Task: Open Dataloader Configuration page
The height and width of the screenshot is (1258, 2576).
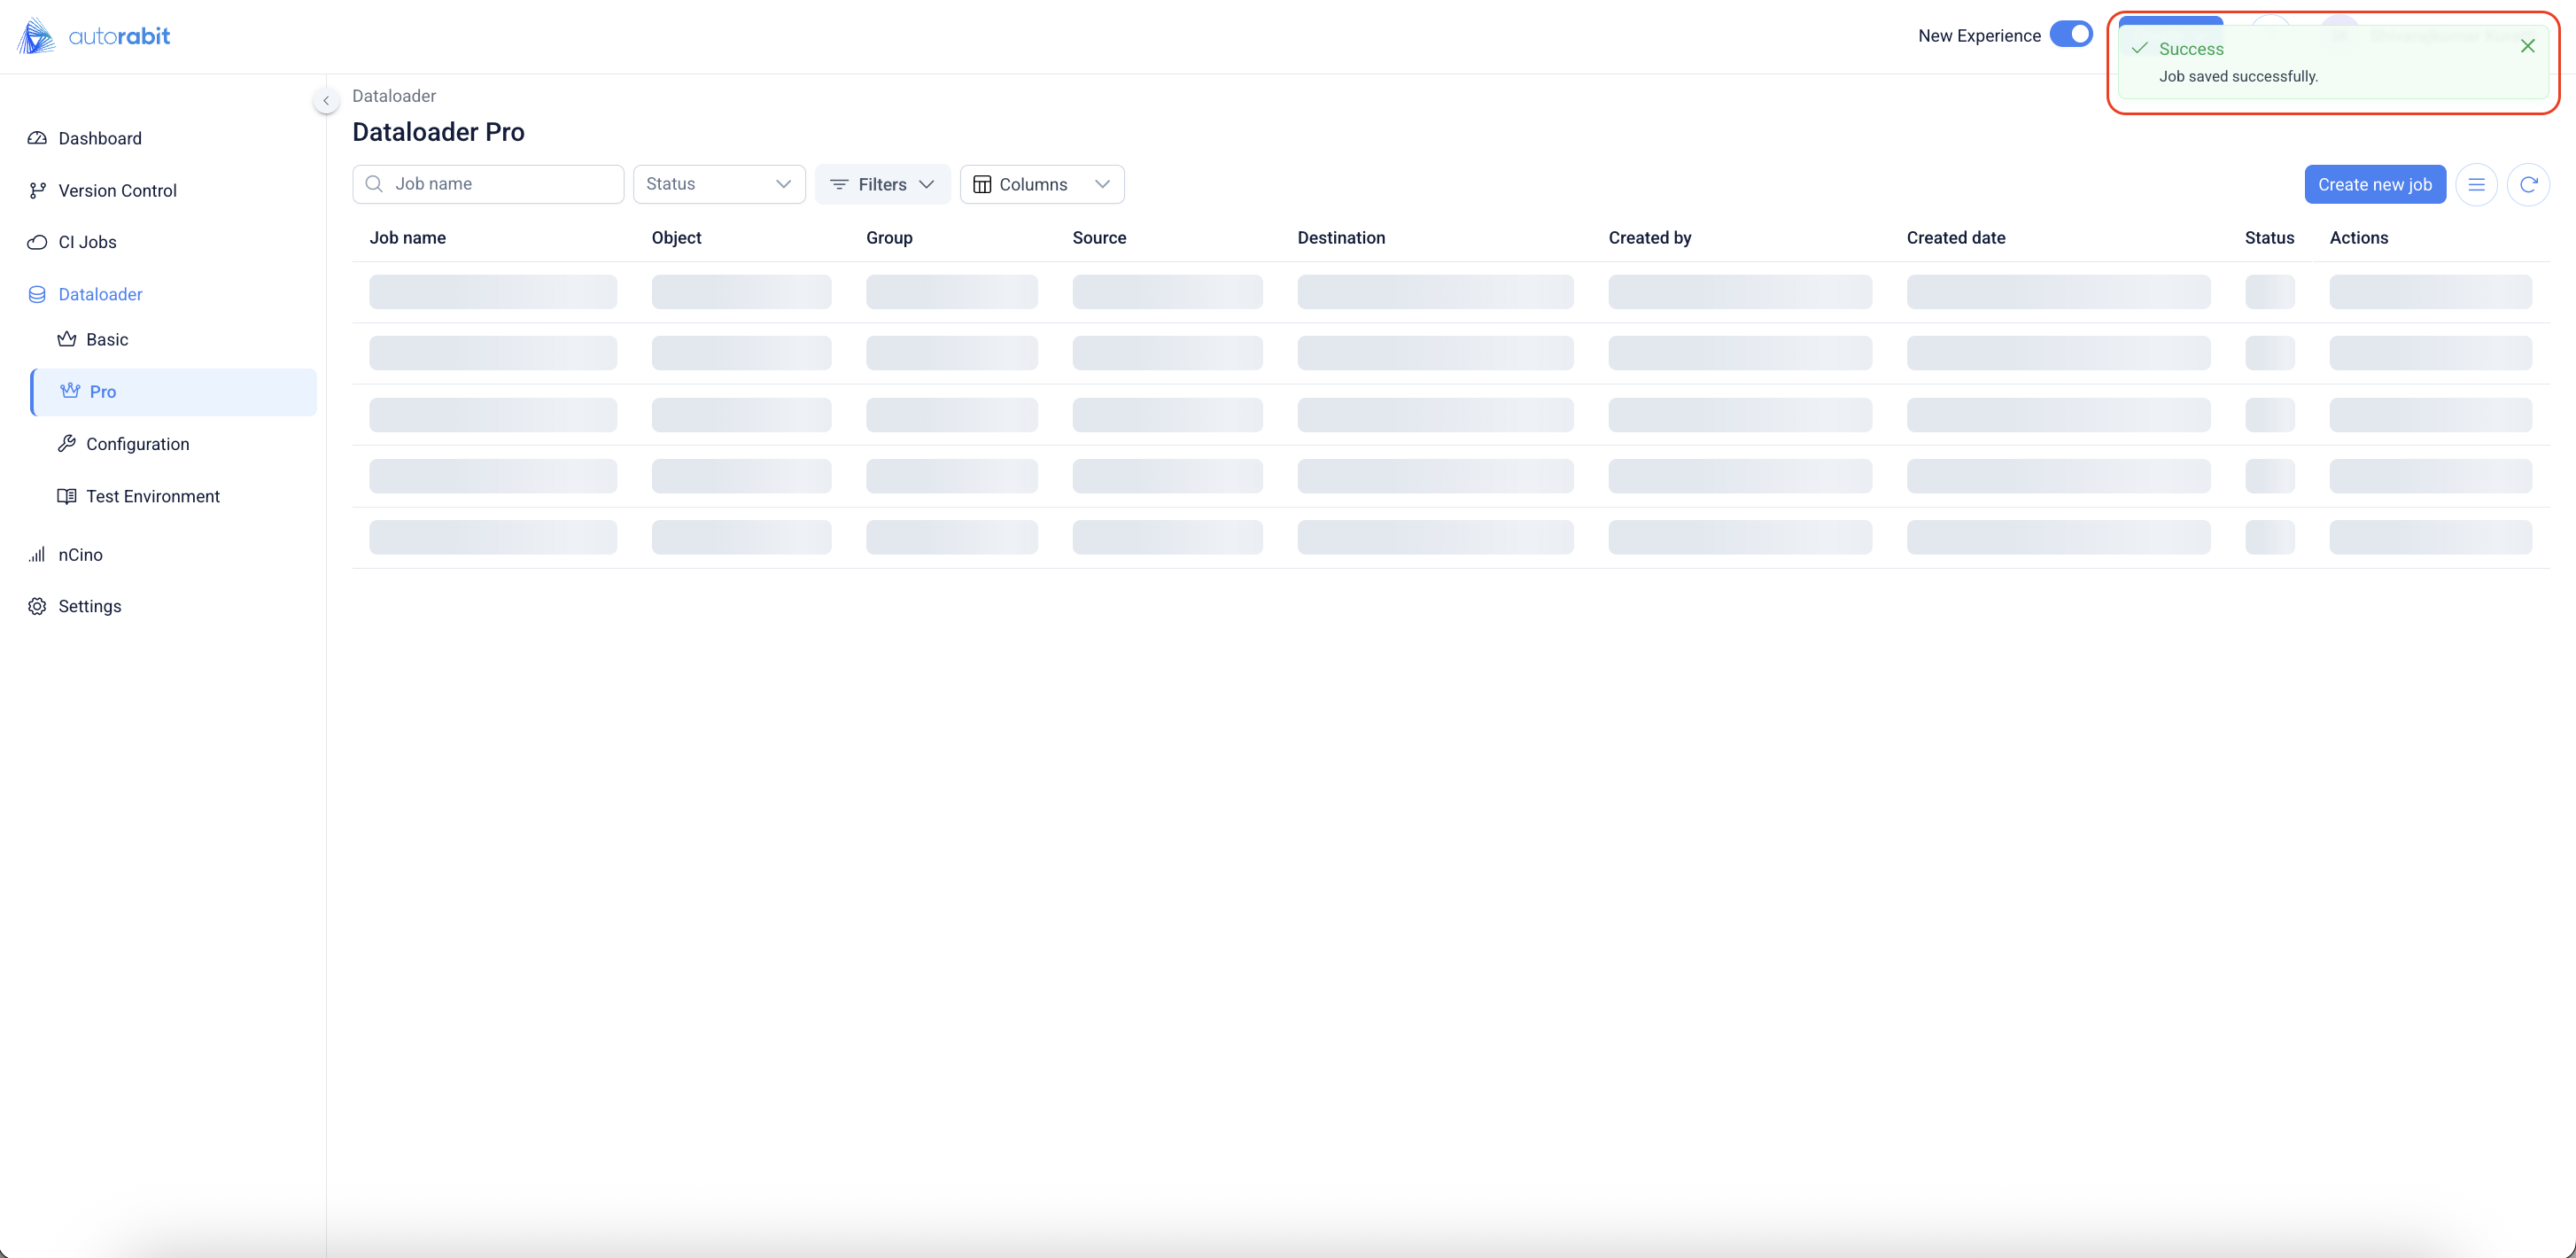Action: click(x=137, y=444)
